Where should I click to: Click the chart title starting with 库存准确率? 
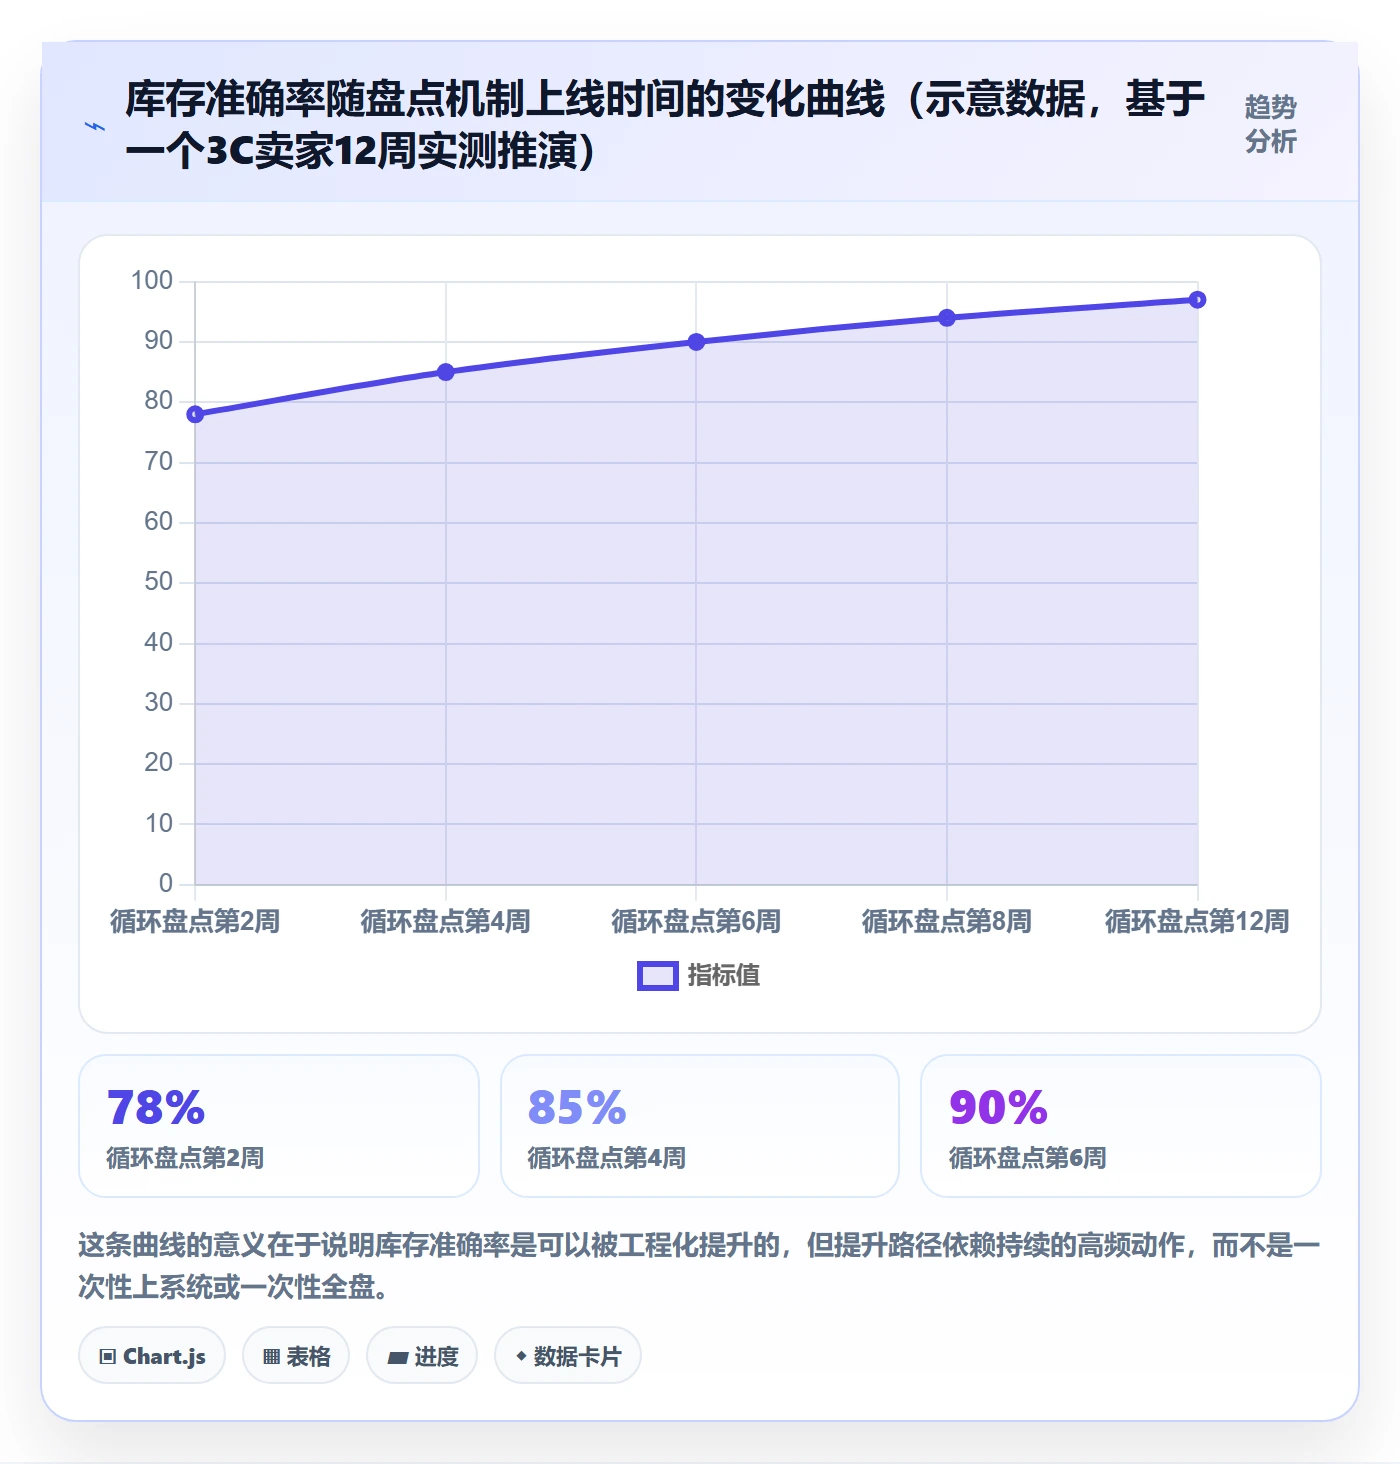(665, 124)
